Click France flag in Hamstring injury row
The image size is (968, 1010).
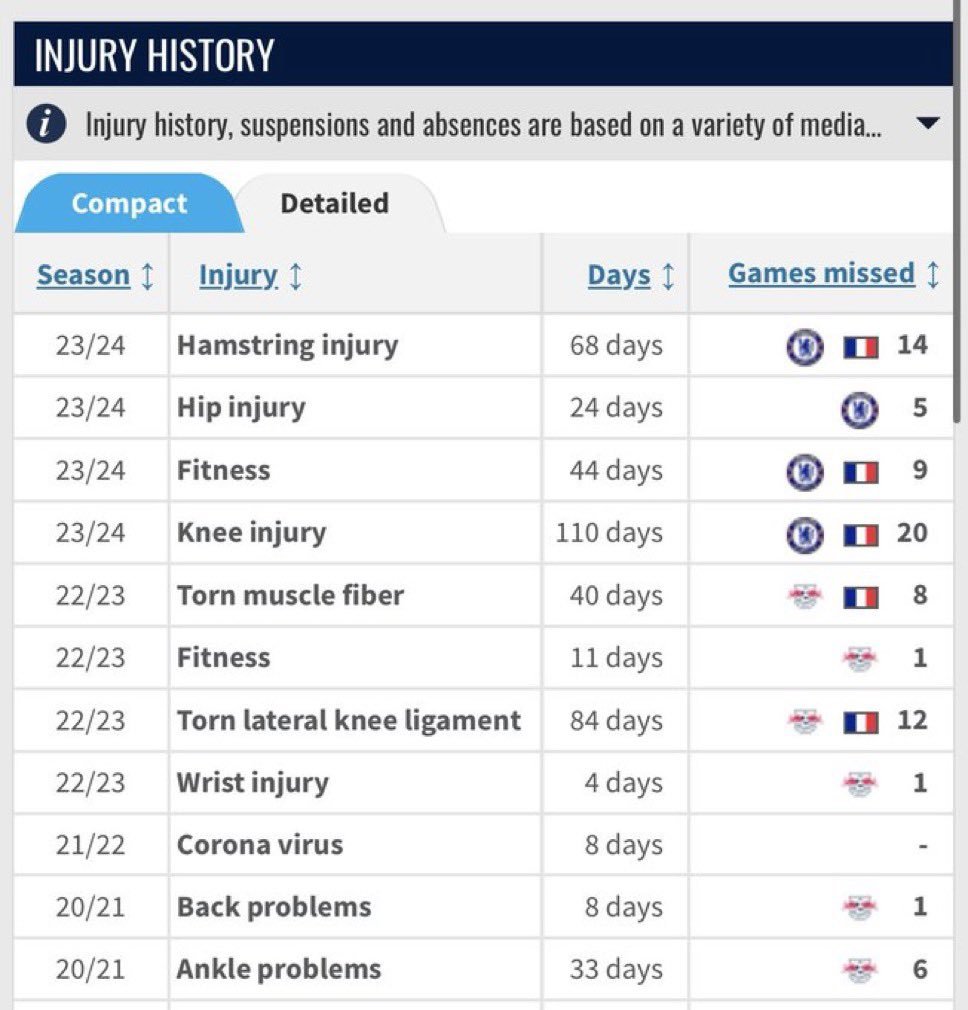(x=861, y=348)
